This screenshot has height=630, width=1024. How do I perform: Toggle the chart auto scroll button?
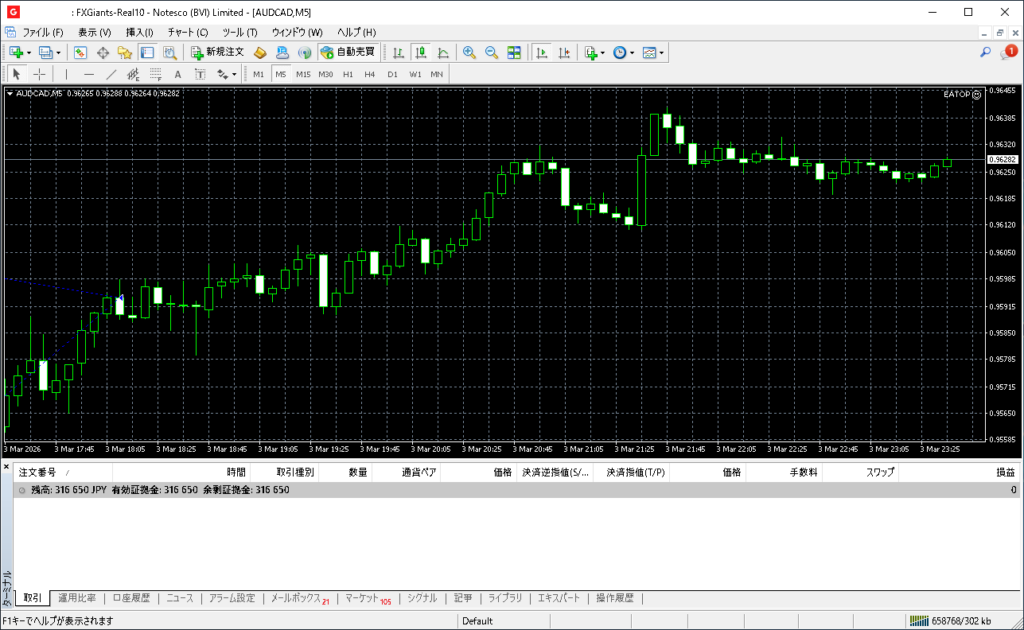tap(542, 52)
